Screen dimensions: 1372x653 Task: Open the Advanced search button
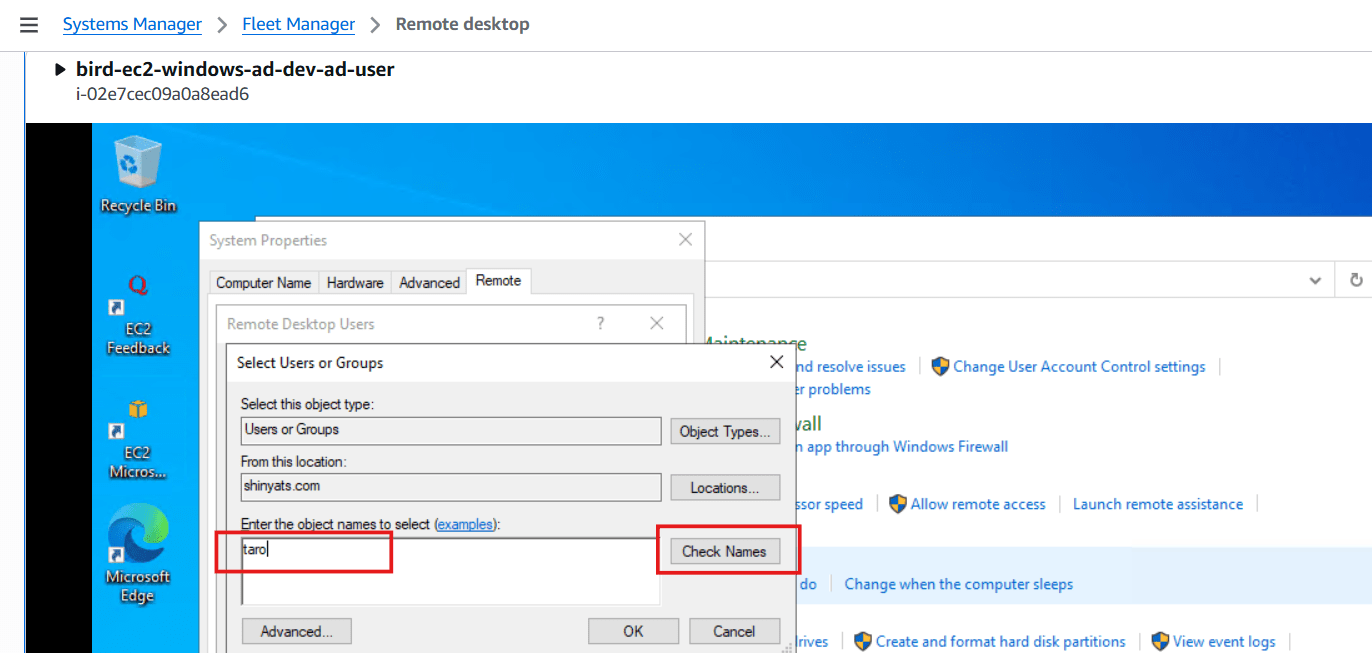click(297, 631)
